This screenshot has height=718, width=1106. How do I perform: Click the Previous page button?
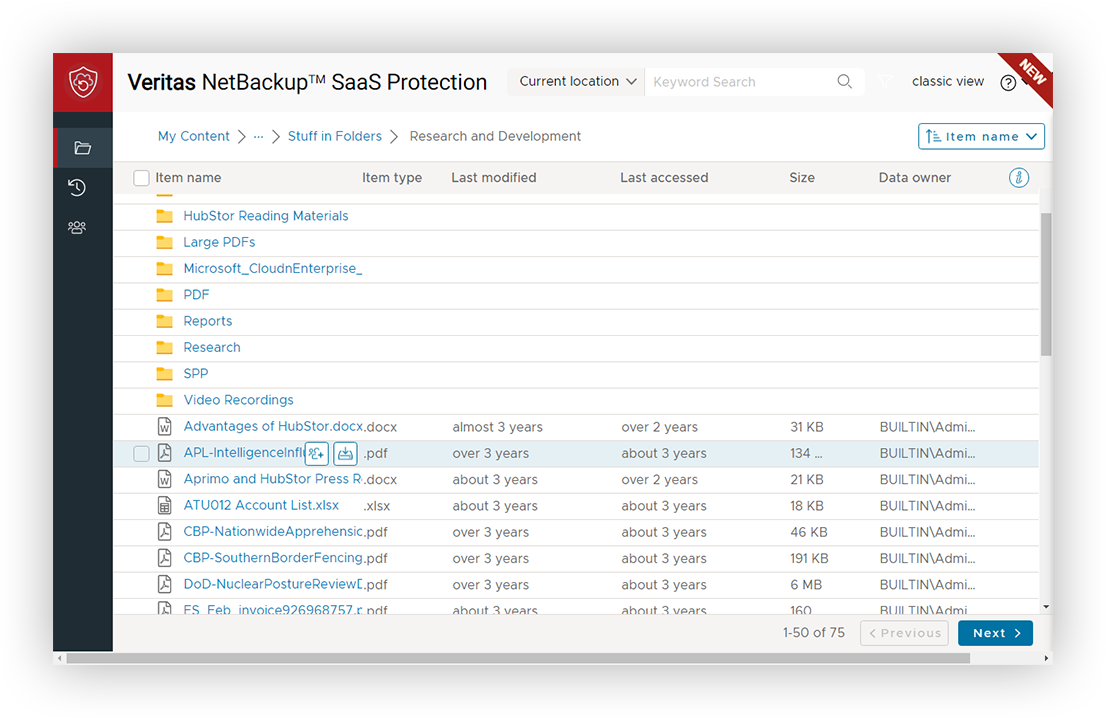coord(904,633)
